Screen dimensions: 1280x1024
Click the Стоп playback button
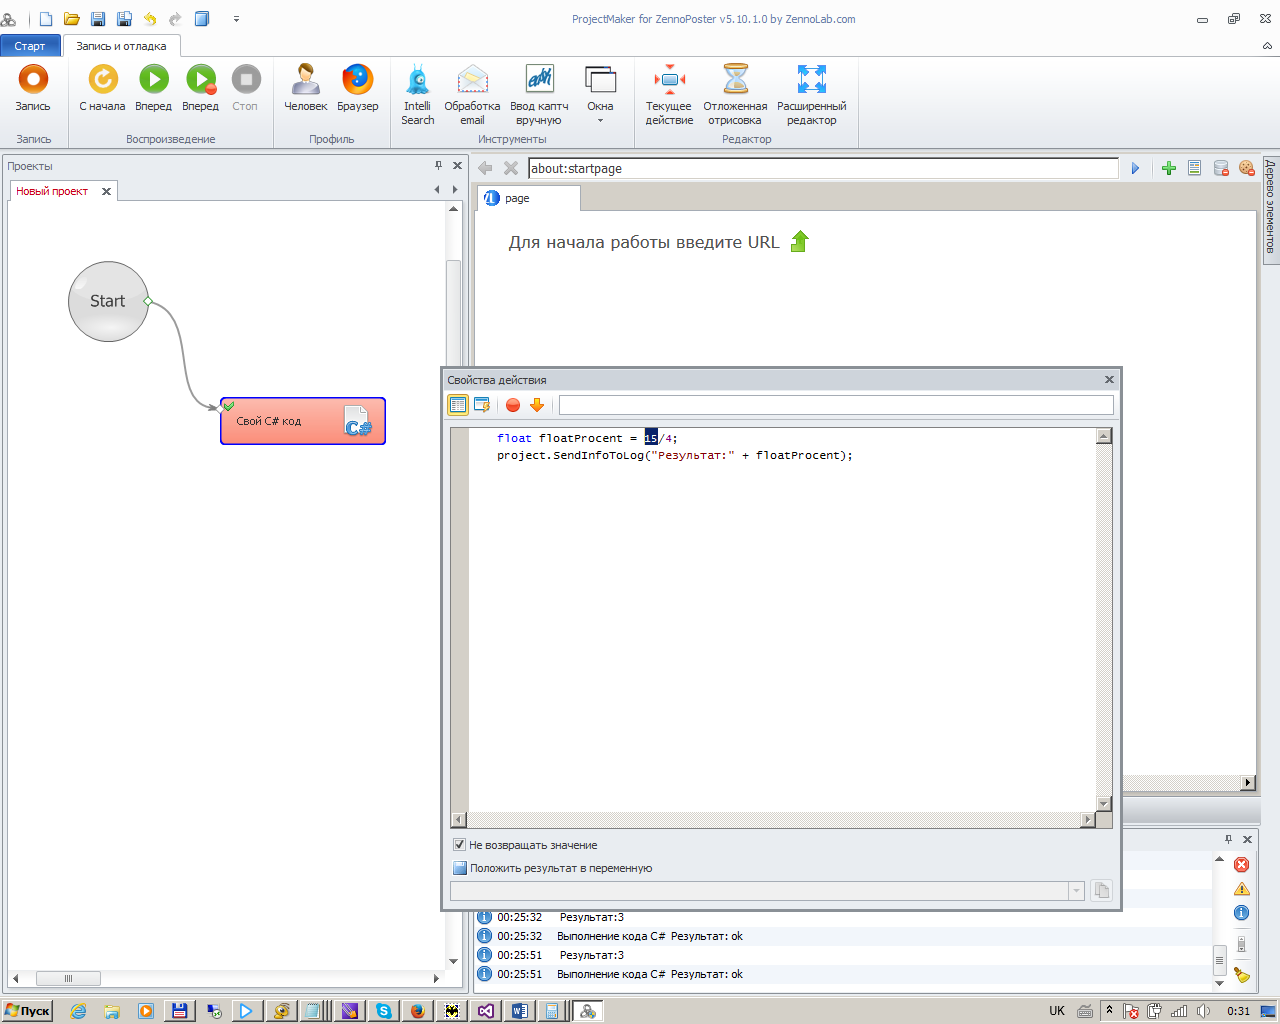(245, 88)
